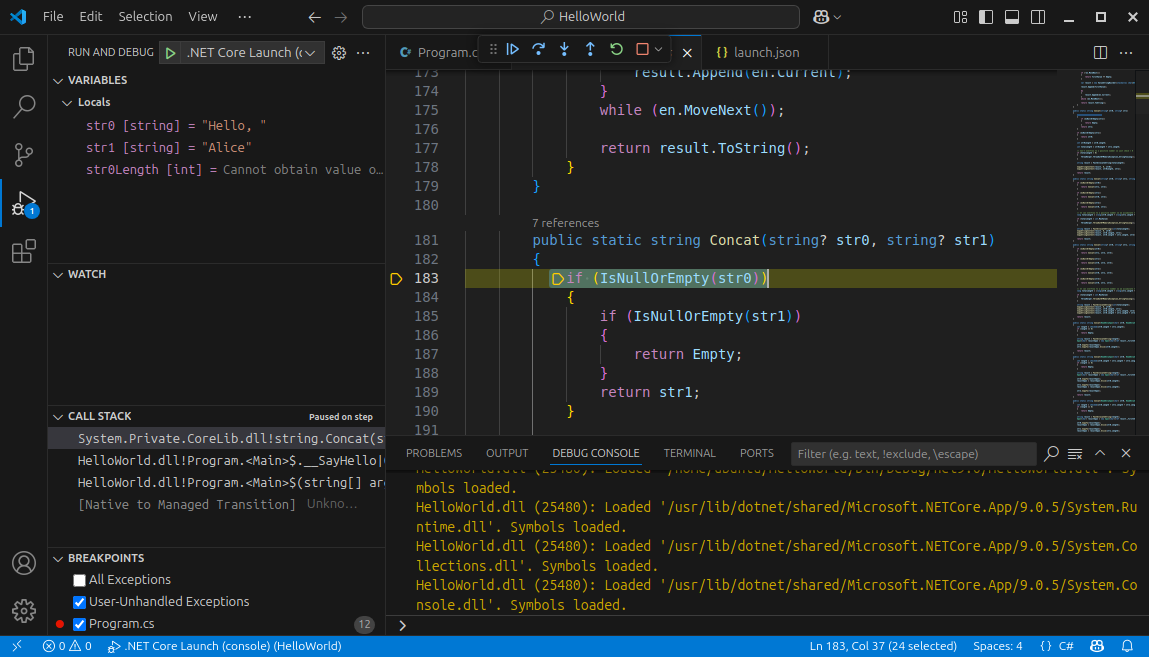1149x657 pixels.
Task: Open launch.json via gear icon
Action: 339,53
